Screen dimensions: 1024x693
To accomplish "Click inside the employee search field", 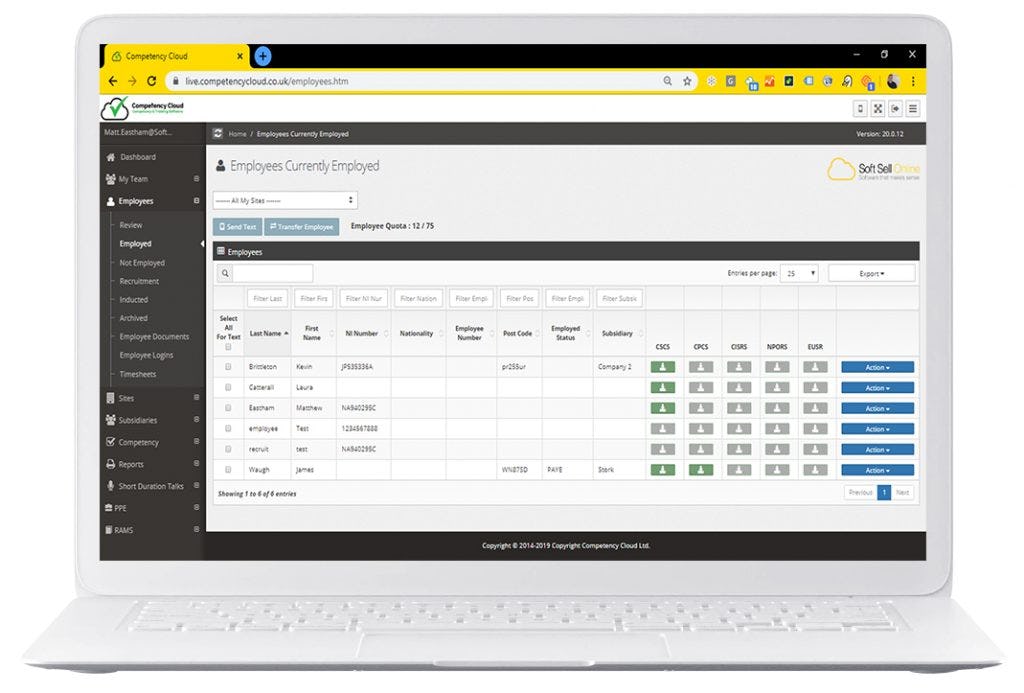I will [x=273, y=272].
